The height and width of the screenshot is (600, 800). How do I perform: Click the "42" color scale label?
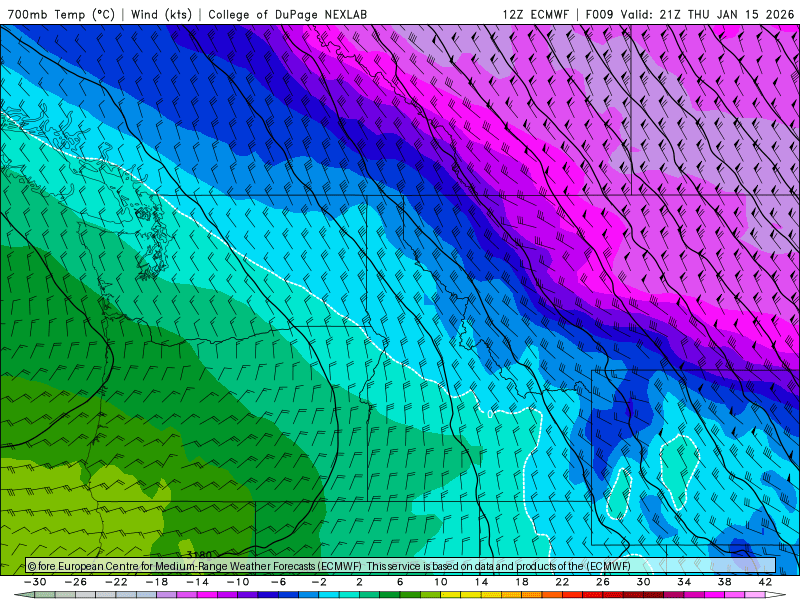pos(765,582)
